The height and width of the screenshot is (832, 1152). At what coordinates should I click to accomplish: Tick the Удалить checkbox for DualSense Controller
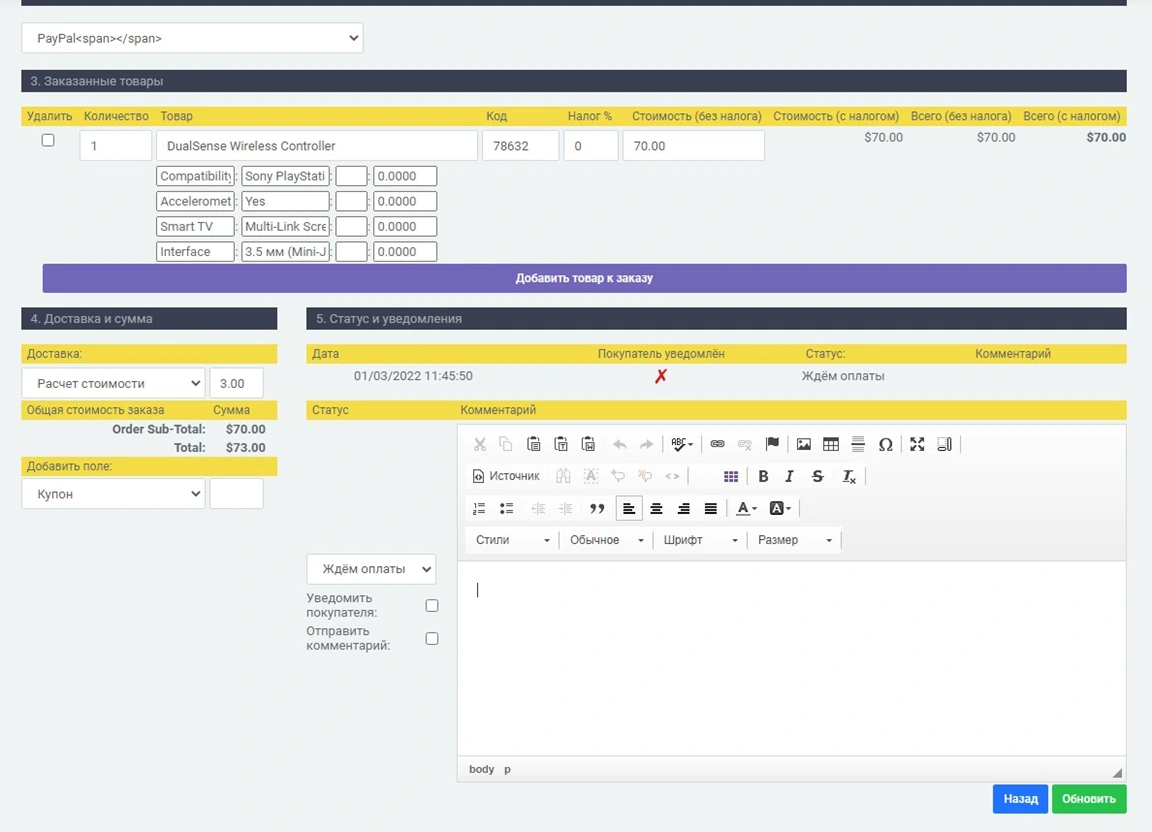coord(48,141)
